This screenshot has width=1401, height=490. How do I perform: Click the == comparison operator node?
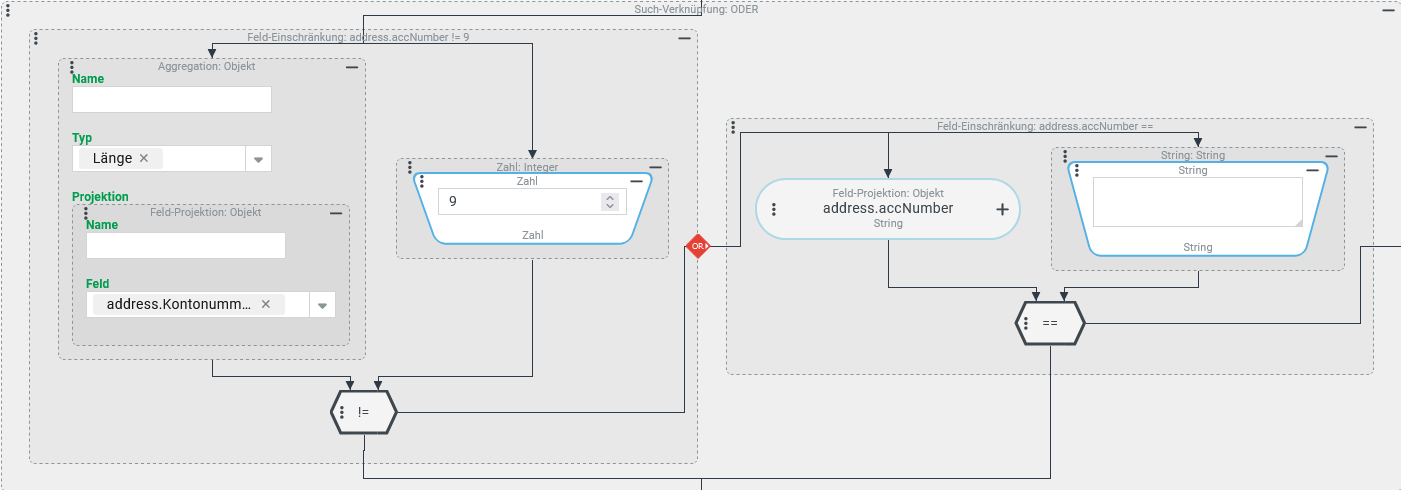[x=1050, y=324]
